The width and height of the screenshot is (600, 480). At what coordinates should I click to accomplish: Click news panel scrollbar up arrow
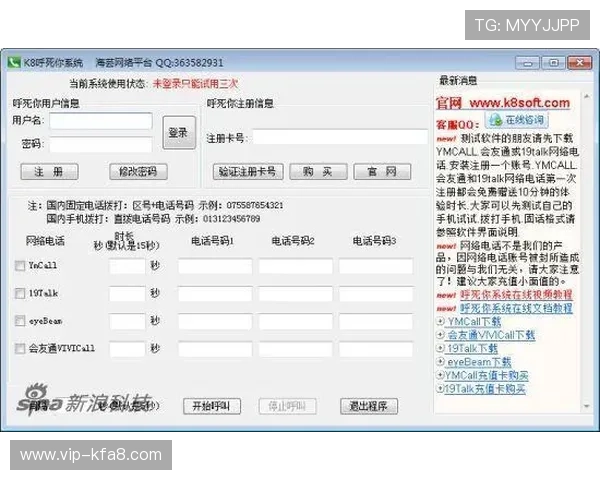click(586, 97)
